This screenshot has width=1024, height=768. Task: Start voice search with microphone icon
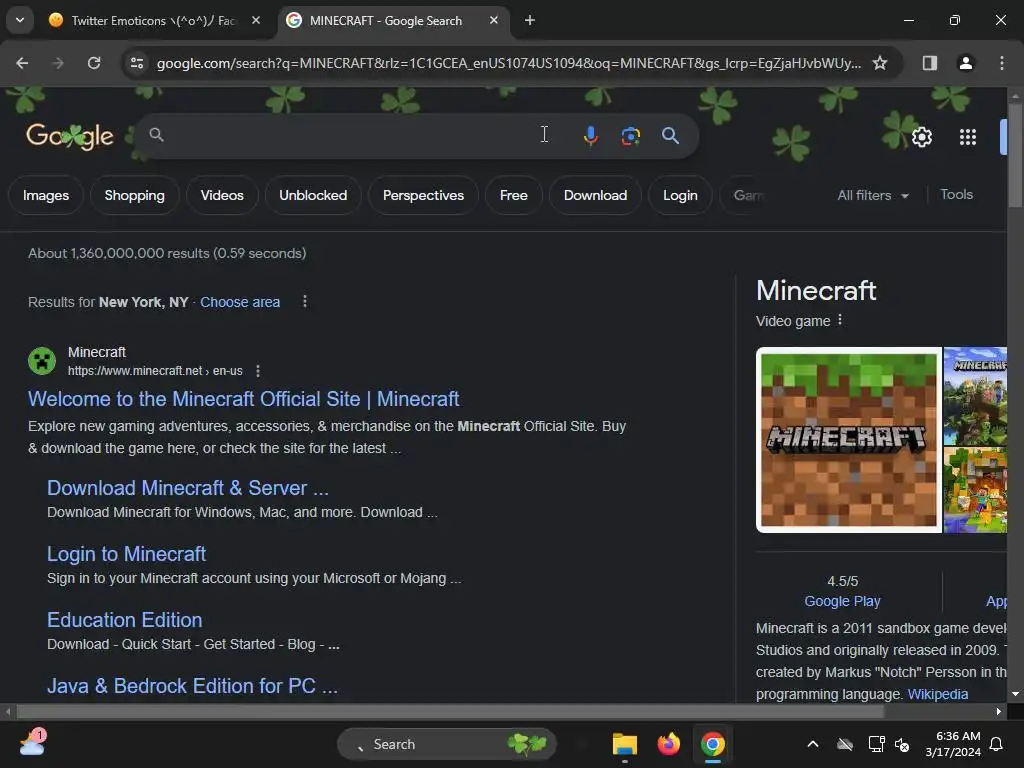(590, 135)
